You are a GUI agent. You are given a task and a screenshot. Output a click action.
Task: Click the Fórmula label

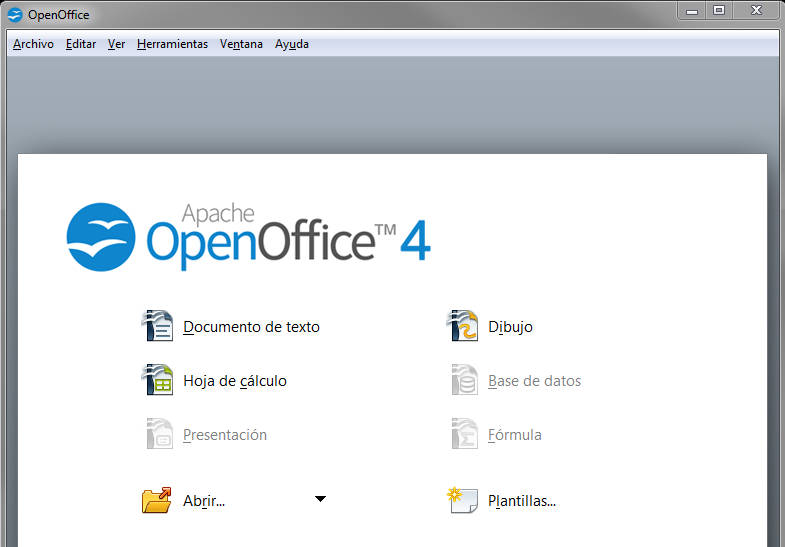515,434
